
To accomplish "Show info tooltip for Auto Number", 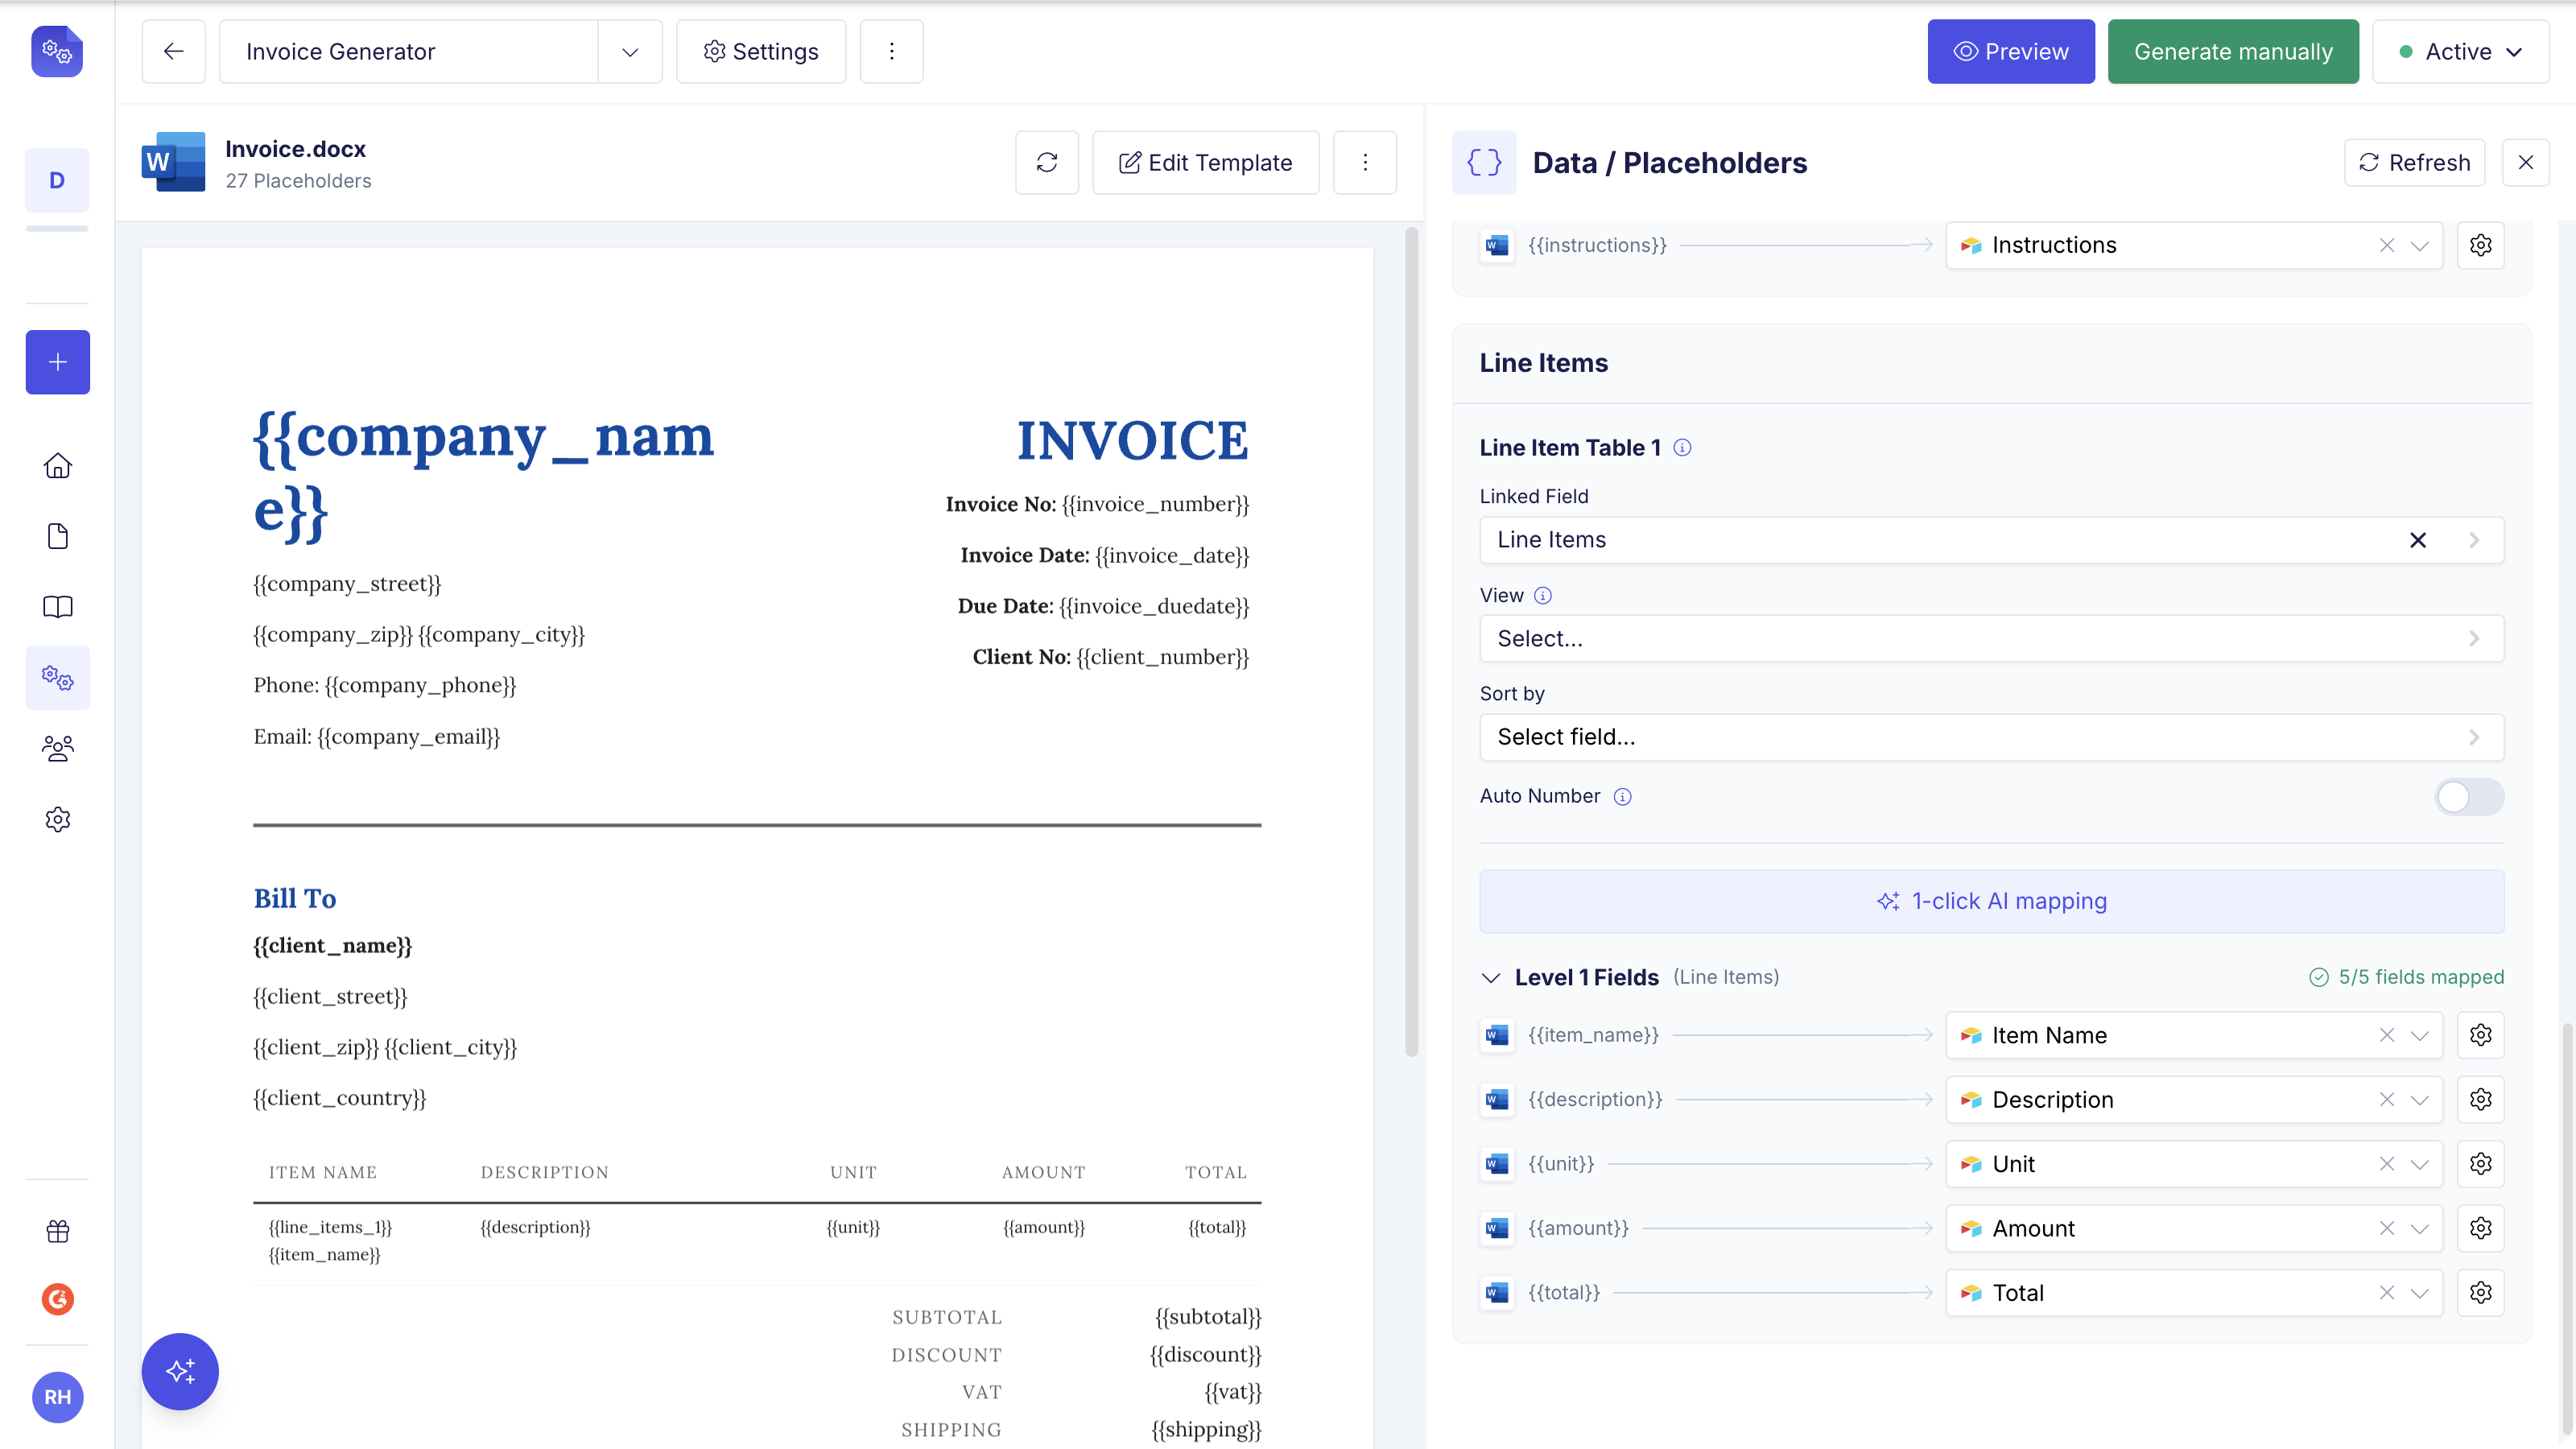I will click(x=1622, y=797).
